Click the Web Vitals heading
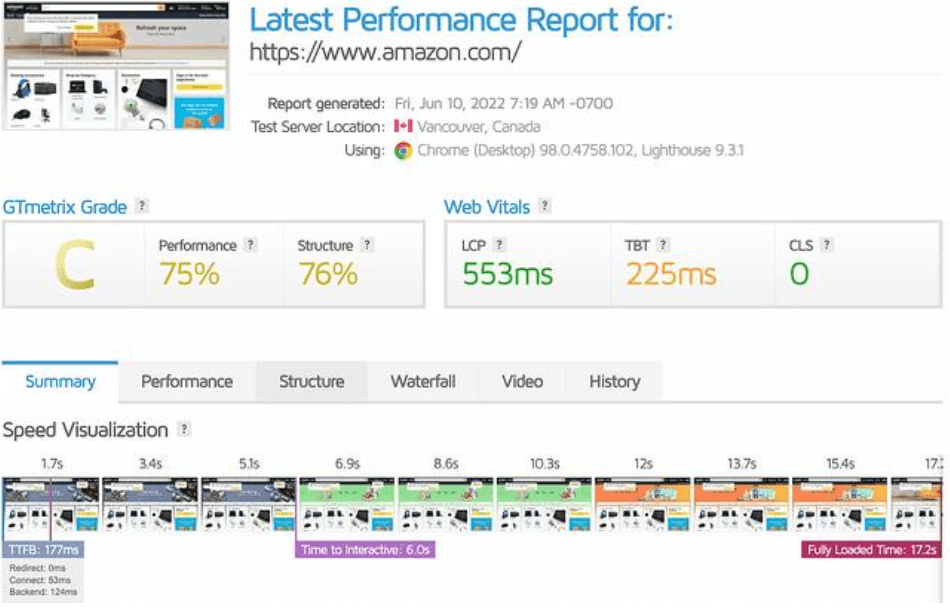This screenshot has height=612, width=950. tap(487, 207)
